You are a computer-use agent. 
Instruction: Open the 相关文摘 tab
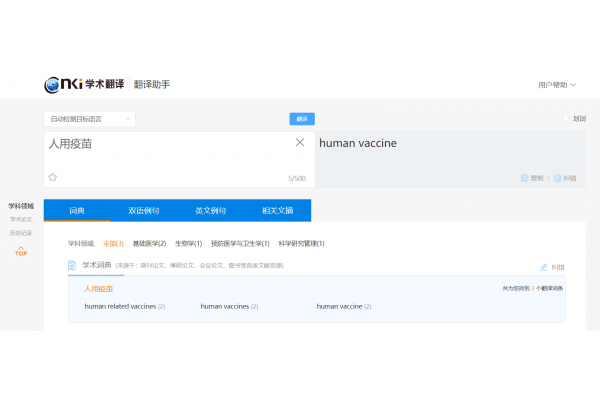[277, 211]
